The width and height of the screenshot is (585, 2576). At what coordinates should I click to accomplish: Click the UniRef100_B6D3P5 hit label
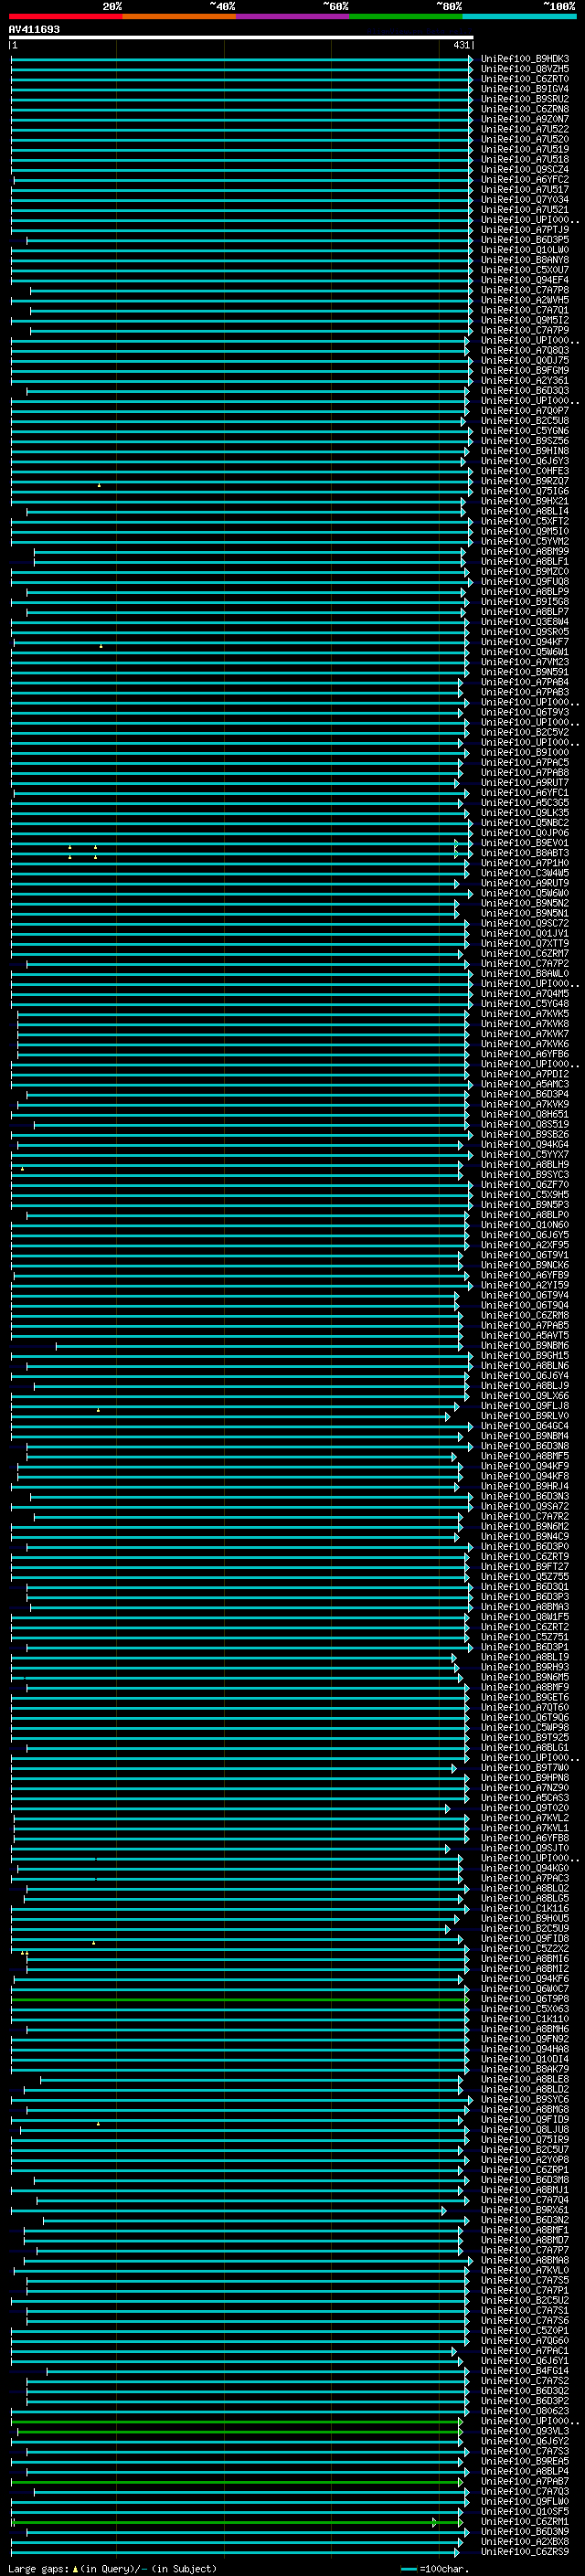(524, 240)
